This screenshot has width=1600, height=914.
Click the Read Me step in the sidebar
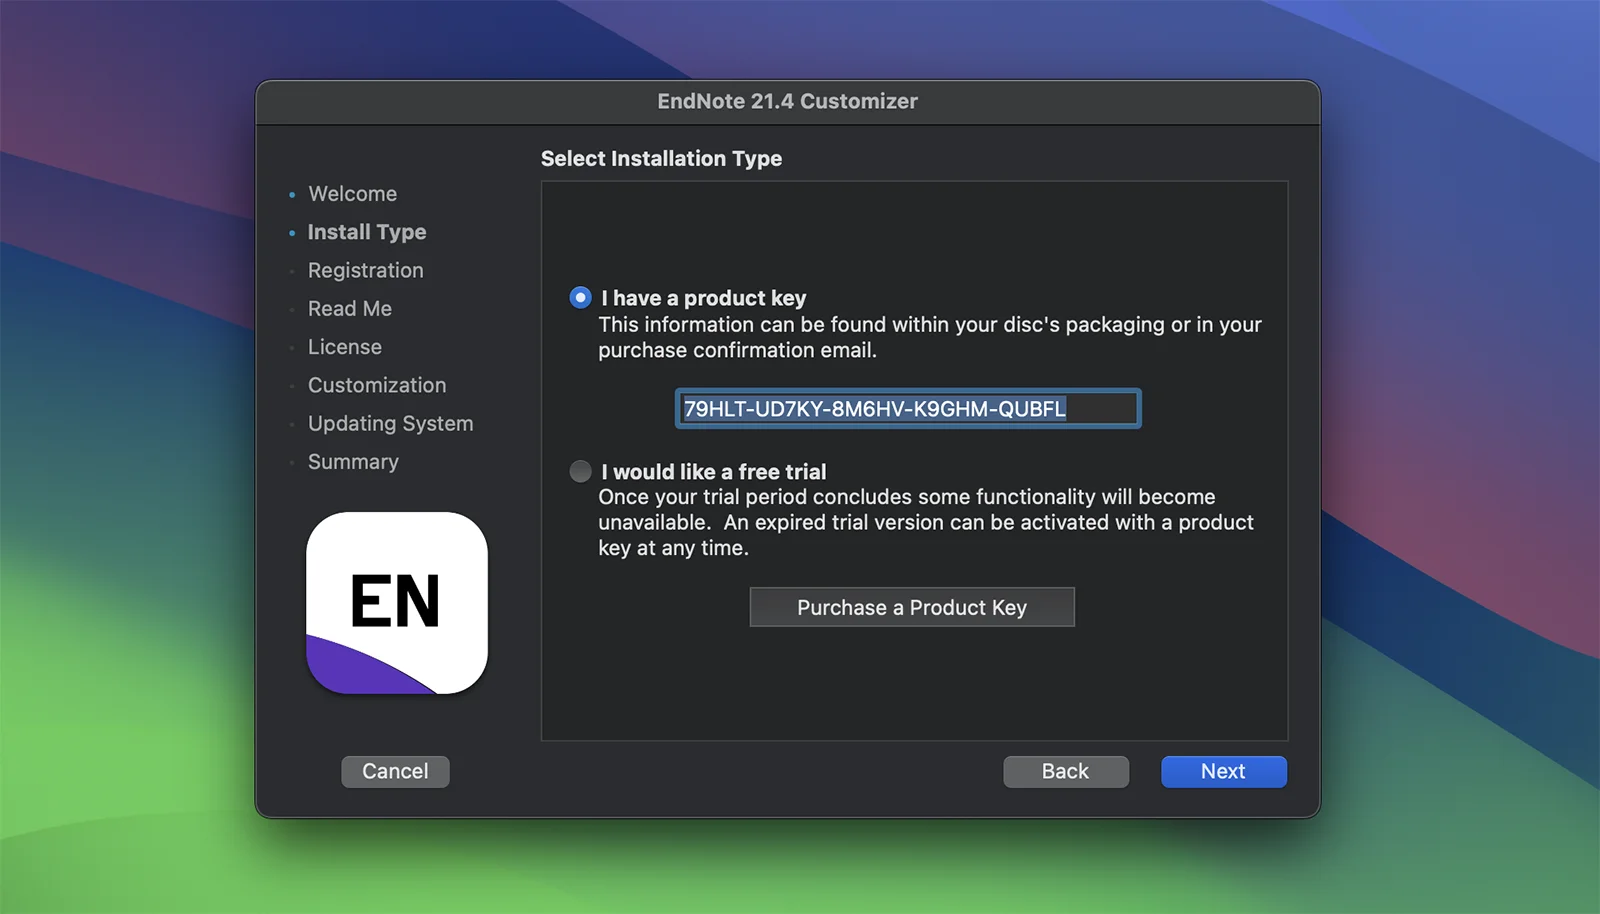pyautogui.click(x=349, y=309)
